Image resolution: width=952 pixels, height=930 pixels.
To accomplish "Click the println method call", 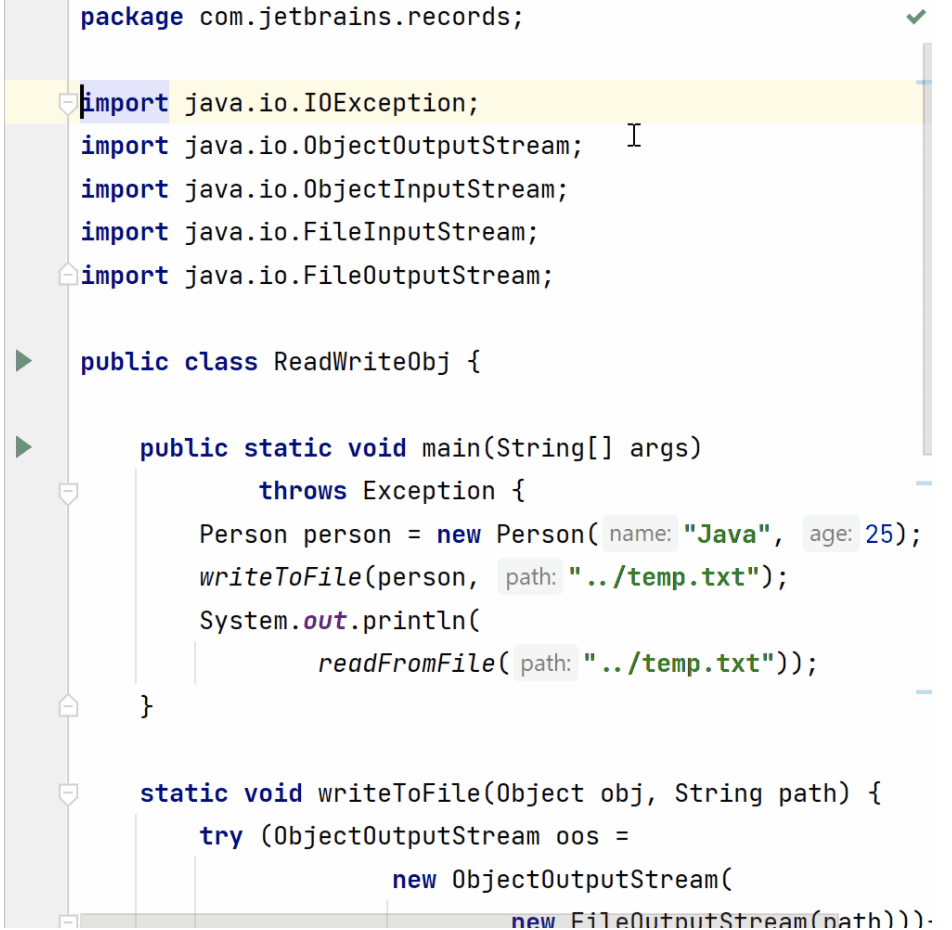I will [413, 621].
